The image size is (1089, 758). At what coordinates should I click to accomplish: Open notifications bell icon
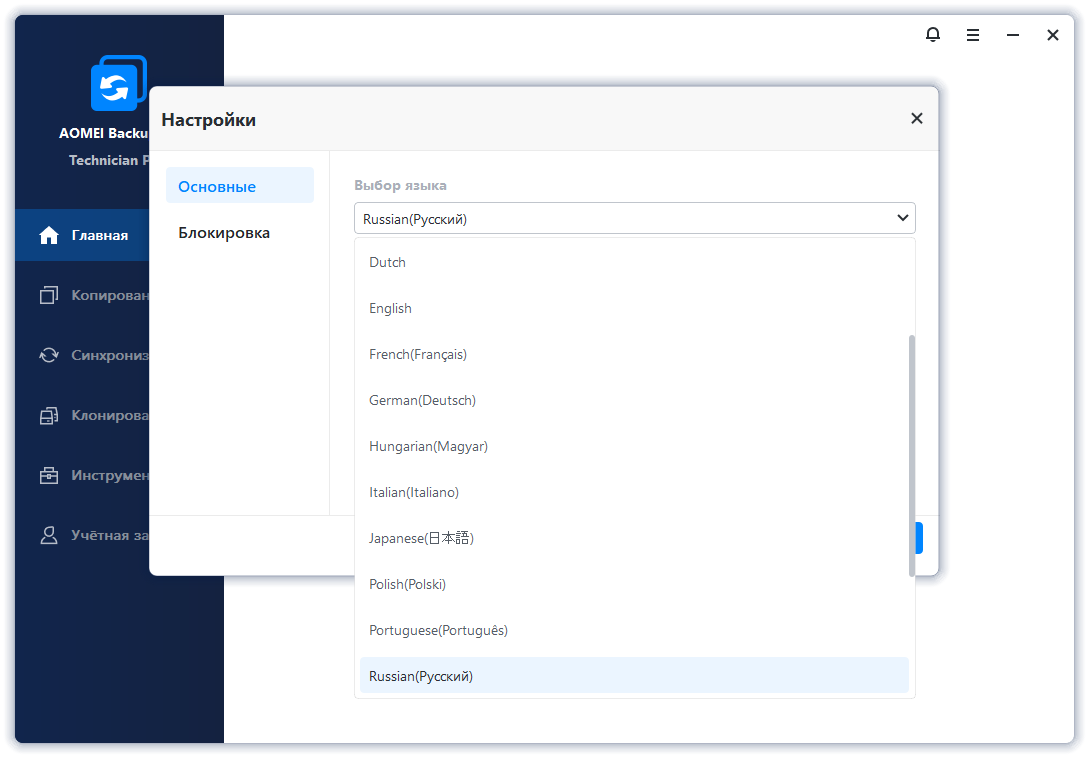pos(933,35)
